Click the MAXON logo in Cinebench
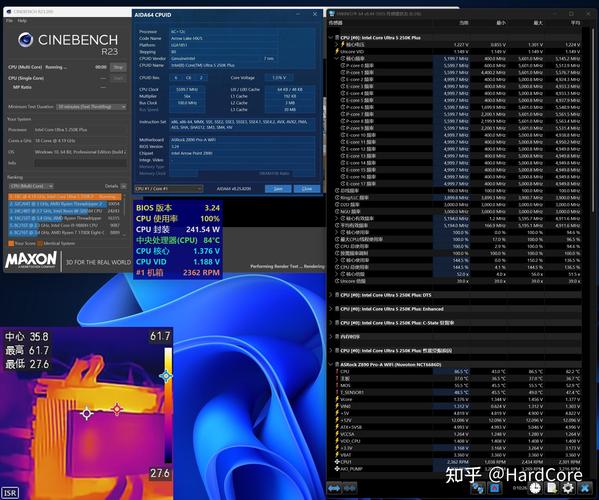599x500 pixels. tap(31, 260)
